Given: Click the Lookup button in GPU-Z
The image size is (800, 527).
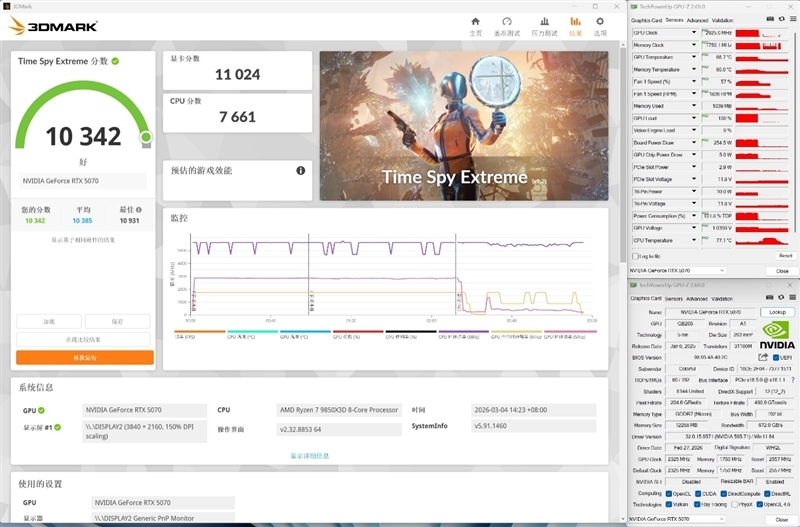Looking at the screenshot, I should pos(777,312).
